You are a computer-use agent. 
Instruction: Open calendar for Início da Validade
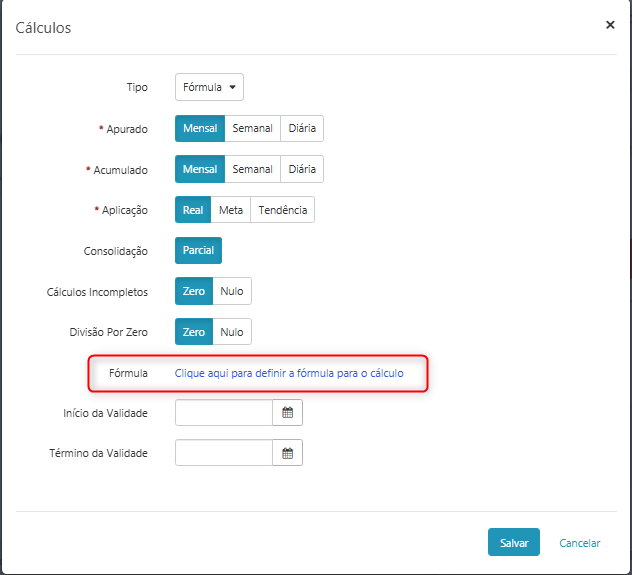[x=287, y=413]
